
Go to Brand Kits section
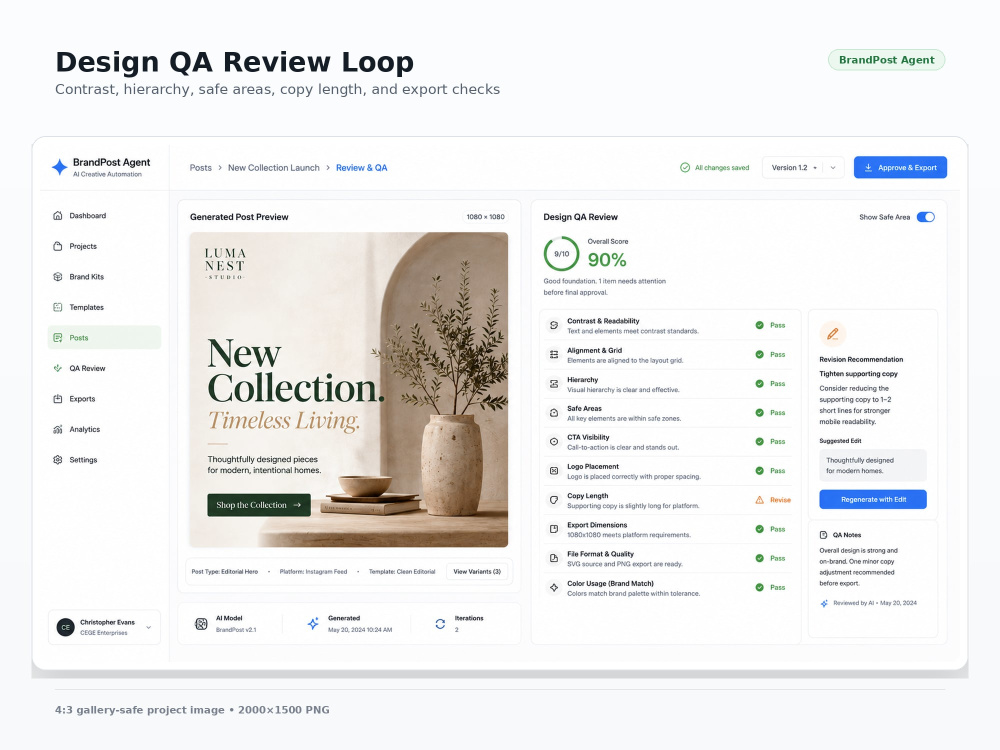(105, 277)
